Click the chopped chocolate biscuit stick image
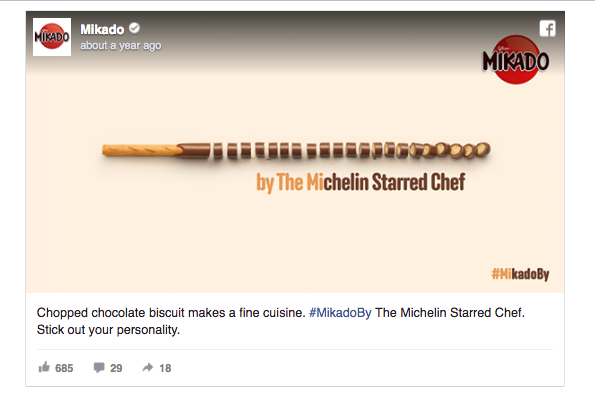This screenshot has width=595, height=395. (x=296, y=150)
